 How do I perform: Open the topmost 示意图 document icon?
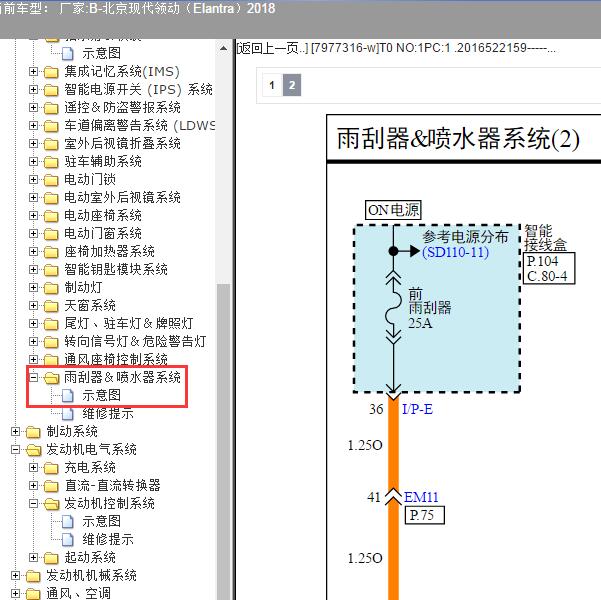[68, 53]
